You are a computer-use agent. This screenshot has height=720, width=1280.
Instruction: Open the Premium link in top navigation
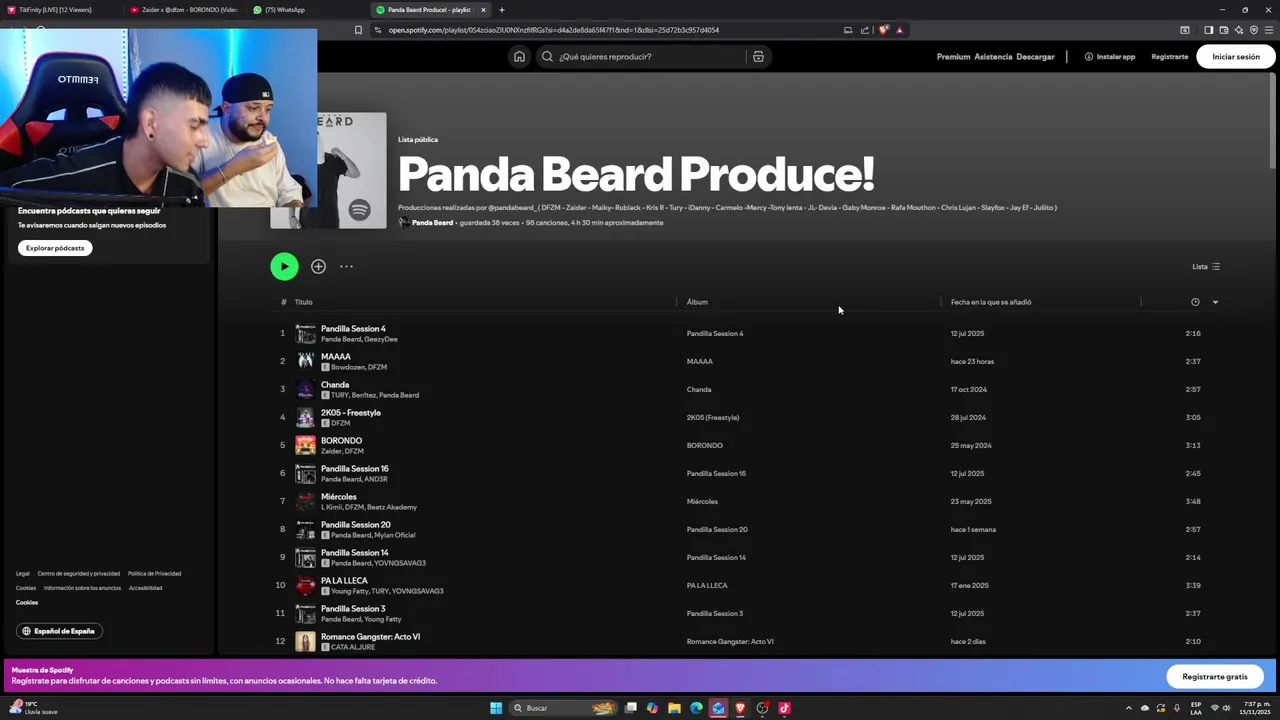click(x=953, y=57)
